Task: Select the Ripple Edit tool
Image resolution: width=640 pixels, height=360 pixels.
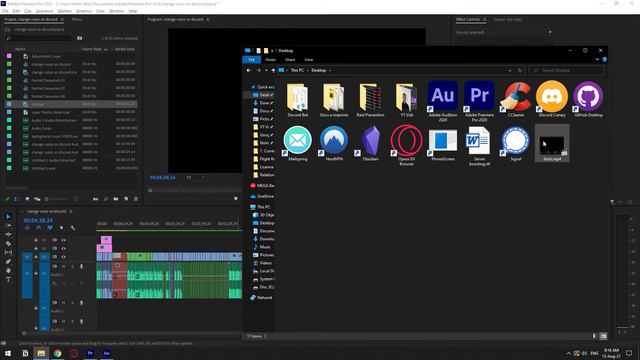Action: [x=8, y=234]
